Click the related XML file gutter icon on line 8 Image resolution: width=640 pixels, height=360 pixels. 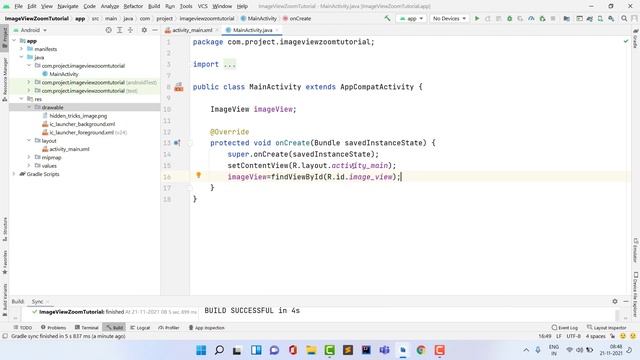(179, 87)
